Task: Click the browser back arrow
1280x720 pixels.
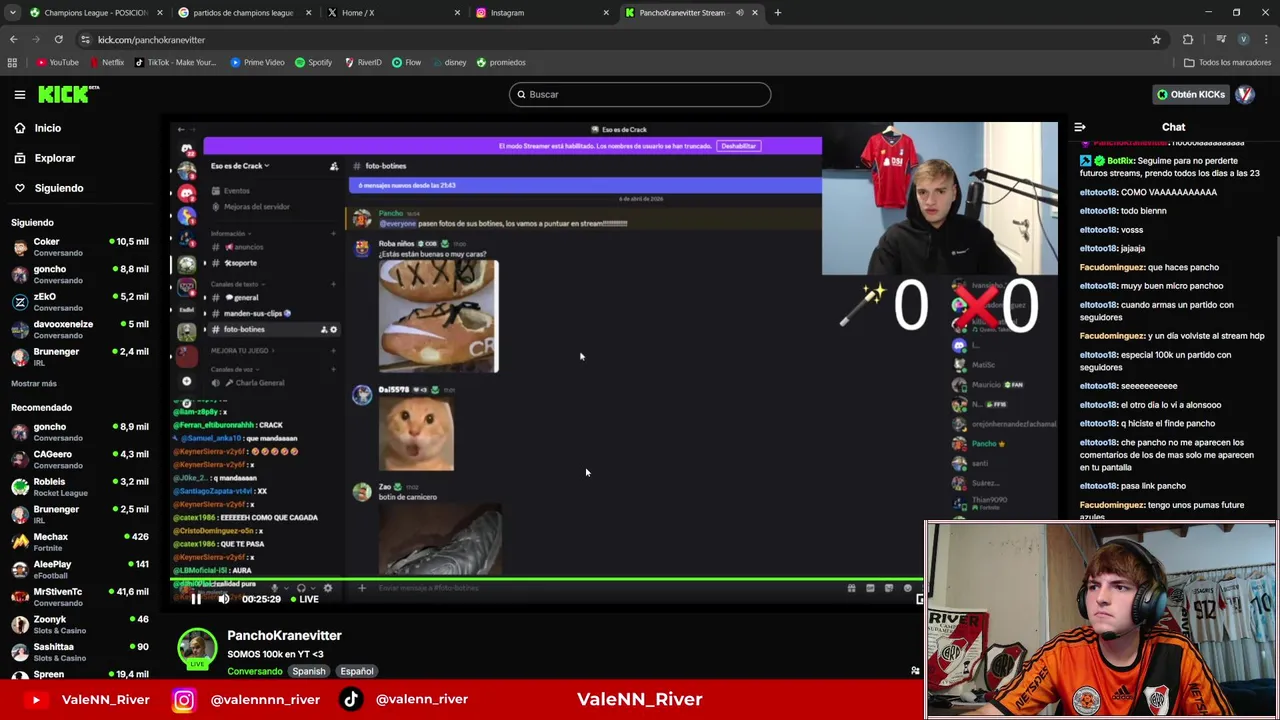Action: (x=13, y=39)
